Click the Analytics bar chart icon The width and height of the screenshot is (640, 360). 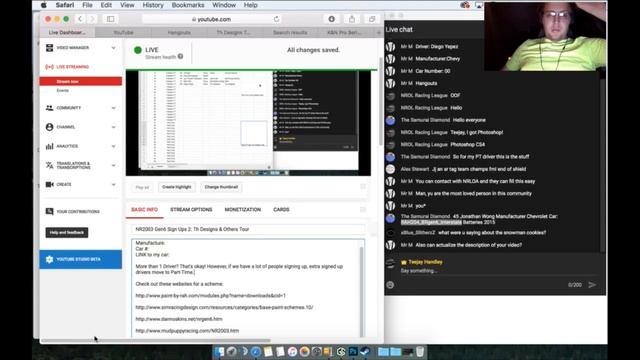click(x=49, y=146)
